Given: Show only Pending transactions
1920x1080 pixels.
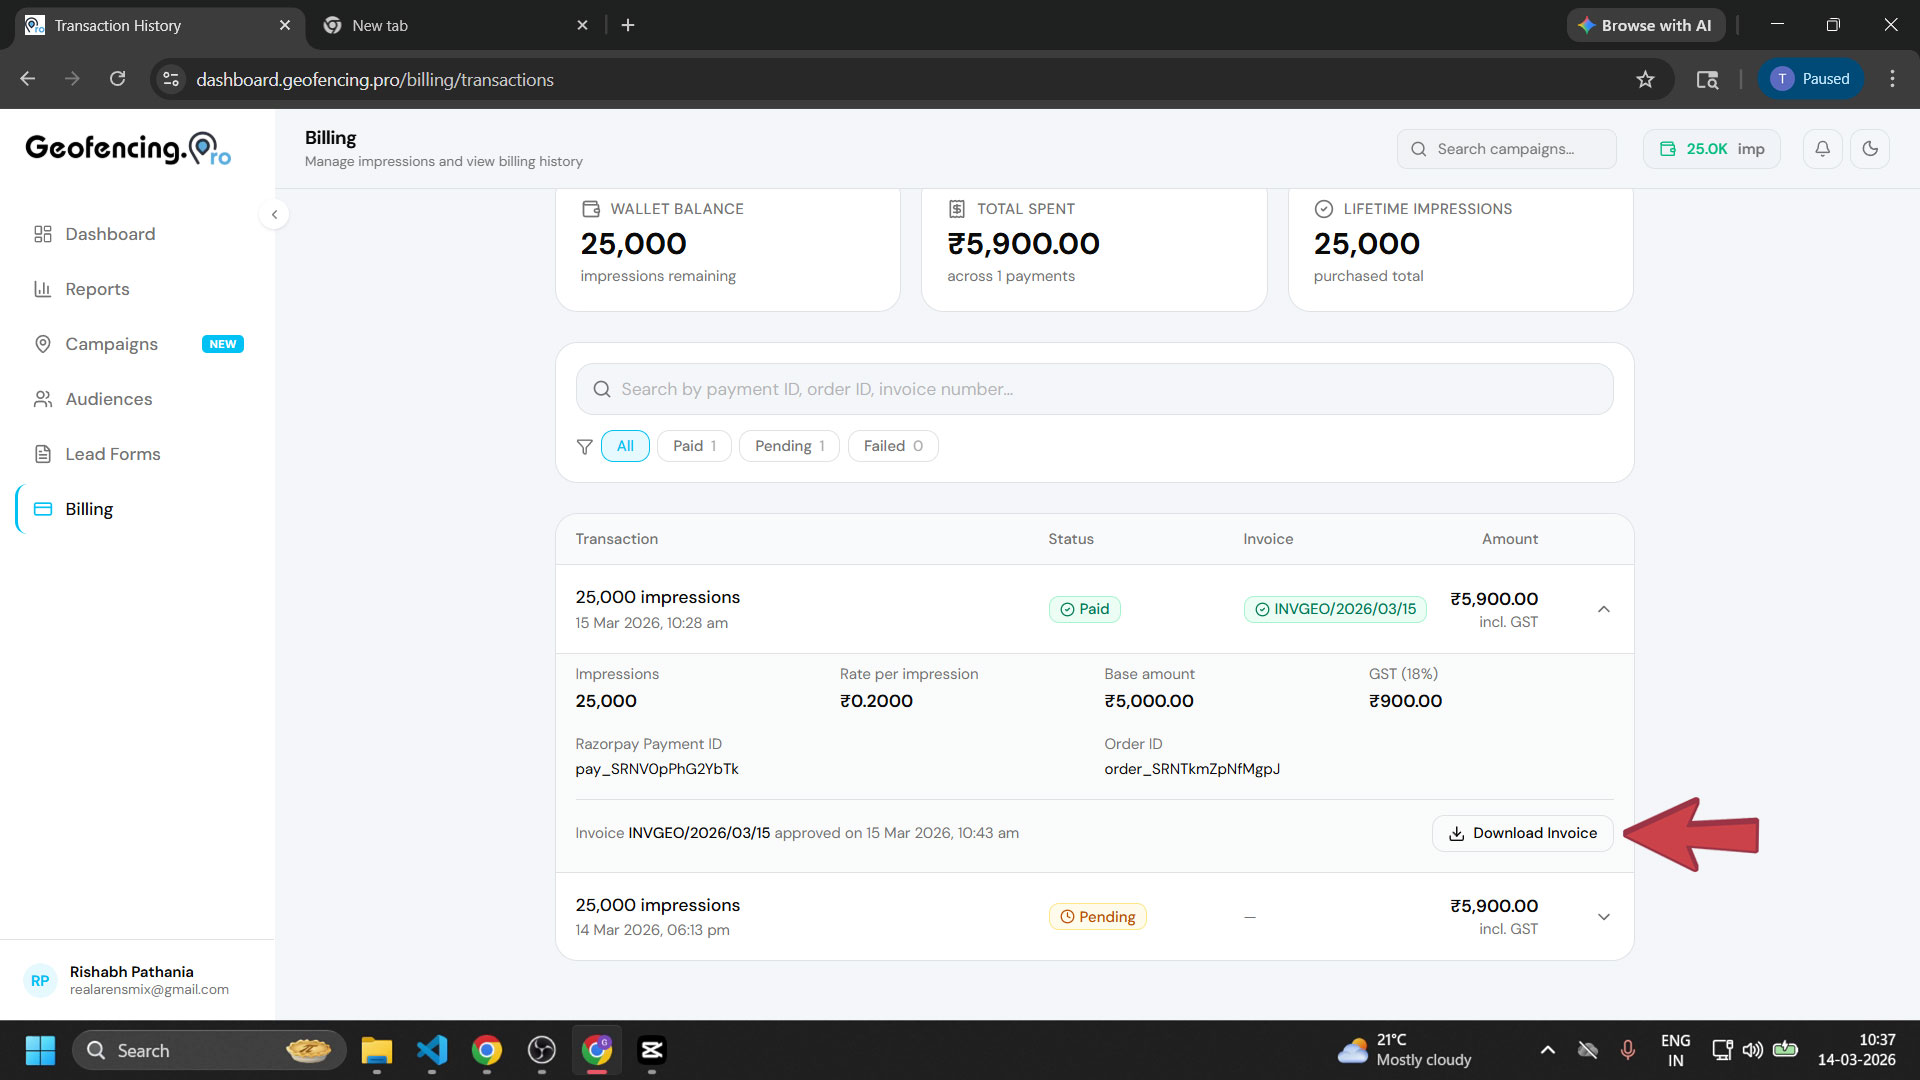Looking at the screenshot, I should point(788,446).
